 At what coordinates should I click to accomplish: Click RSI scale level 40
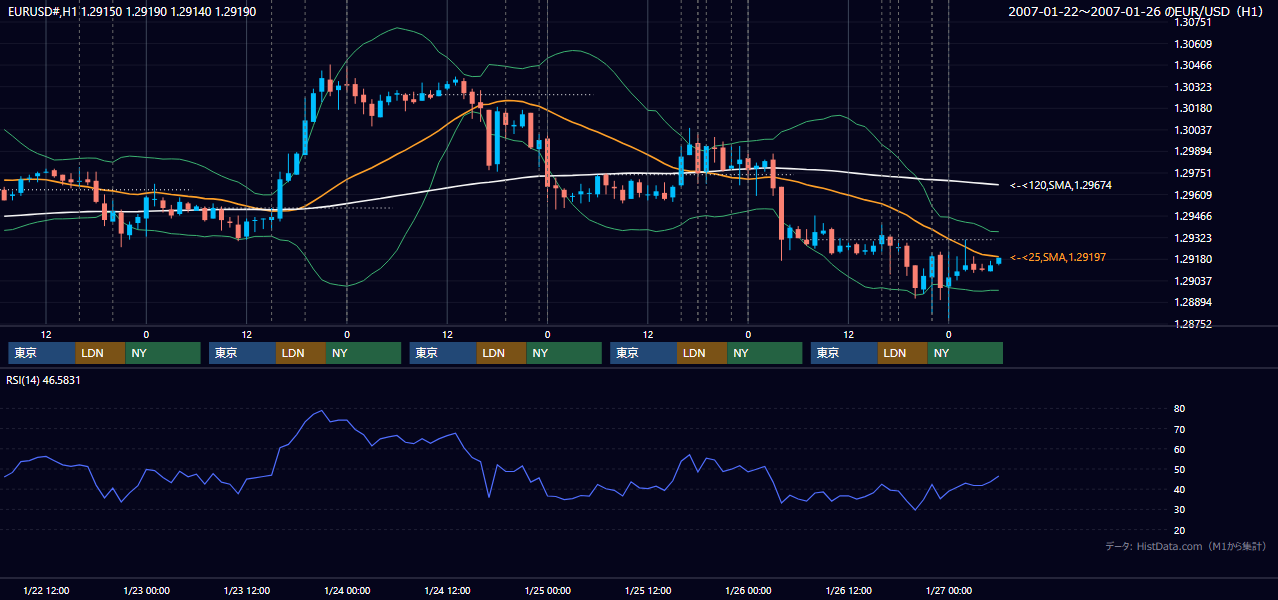[1180, 489]
